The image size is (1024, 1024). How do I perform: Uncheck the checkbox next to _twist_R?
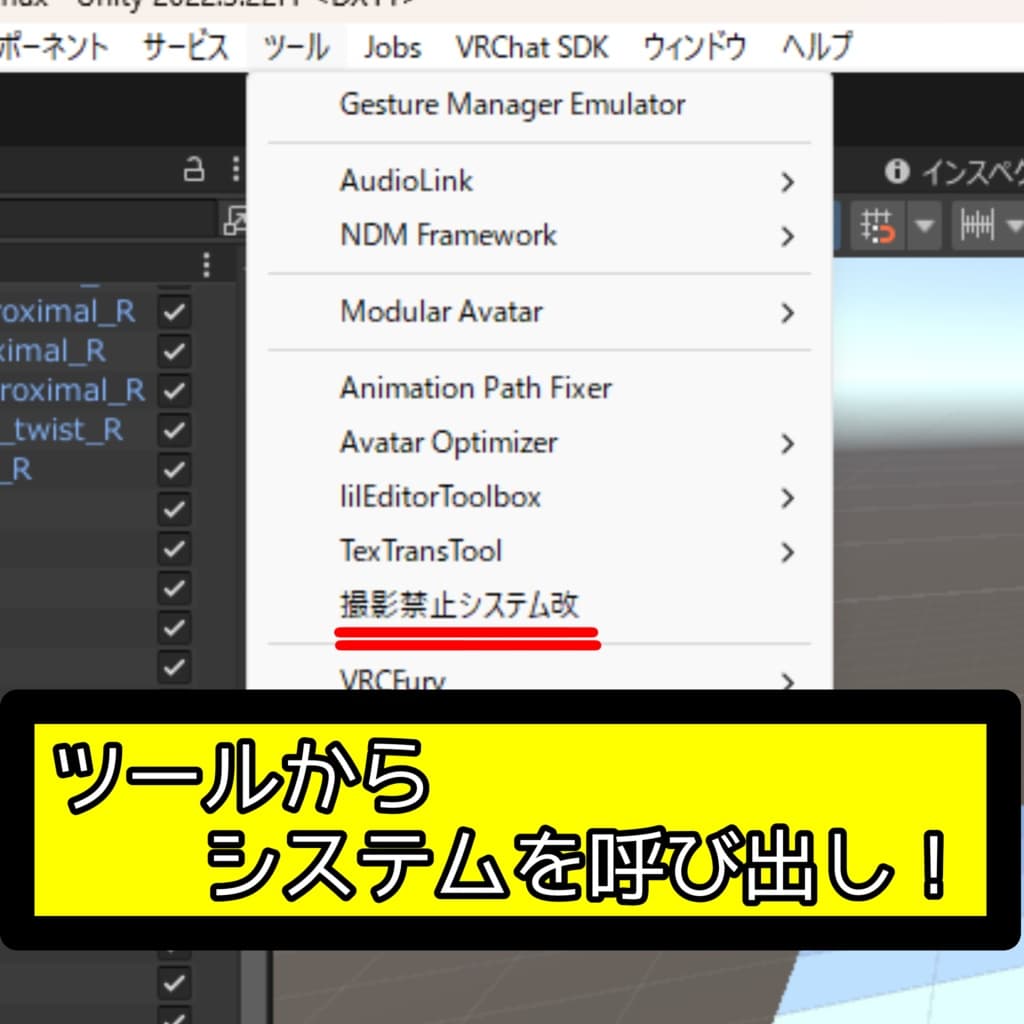click(174, 430)
